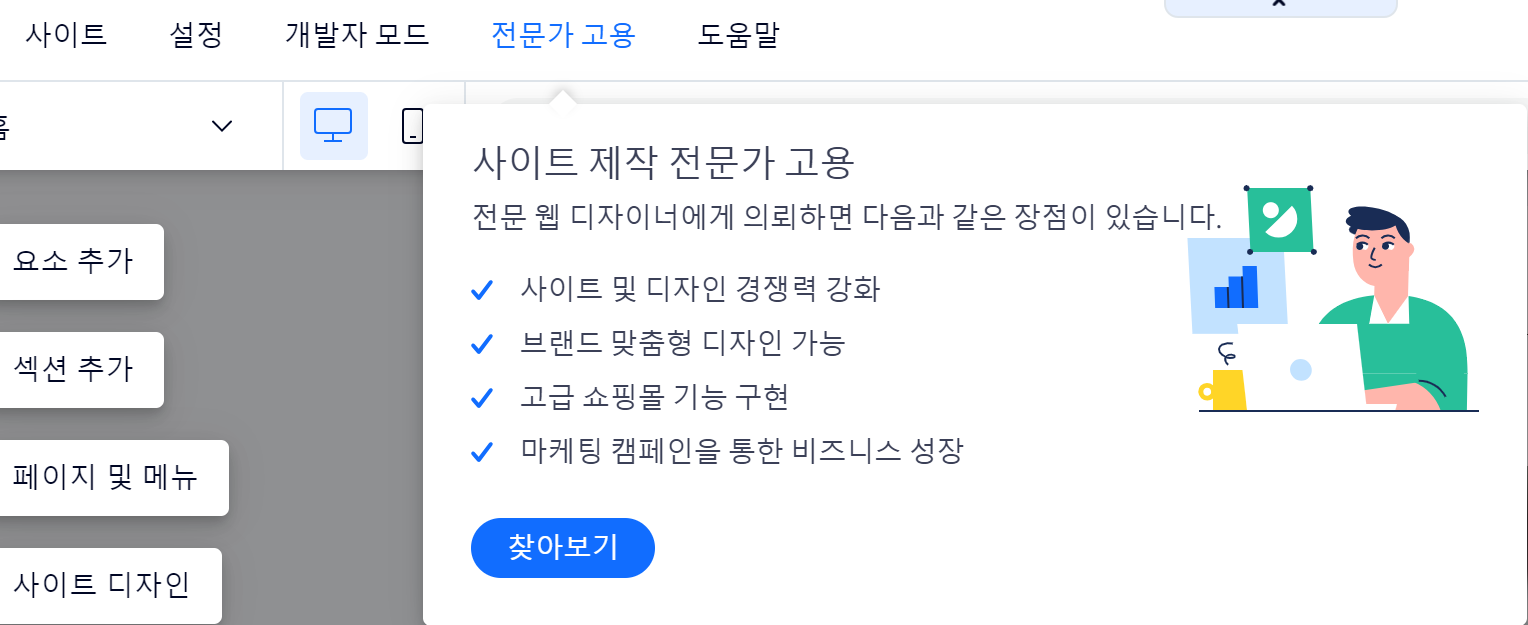The width and height of the screenshot is (1528, 625).
Task: Open the 요소 추가 panel
Action: coord(80,262)
